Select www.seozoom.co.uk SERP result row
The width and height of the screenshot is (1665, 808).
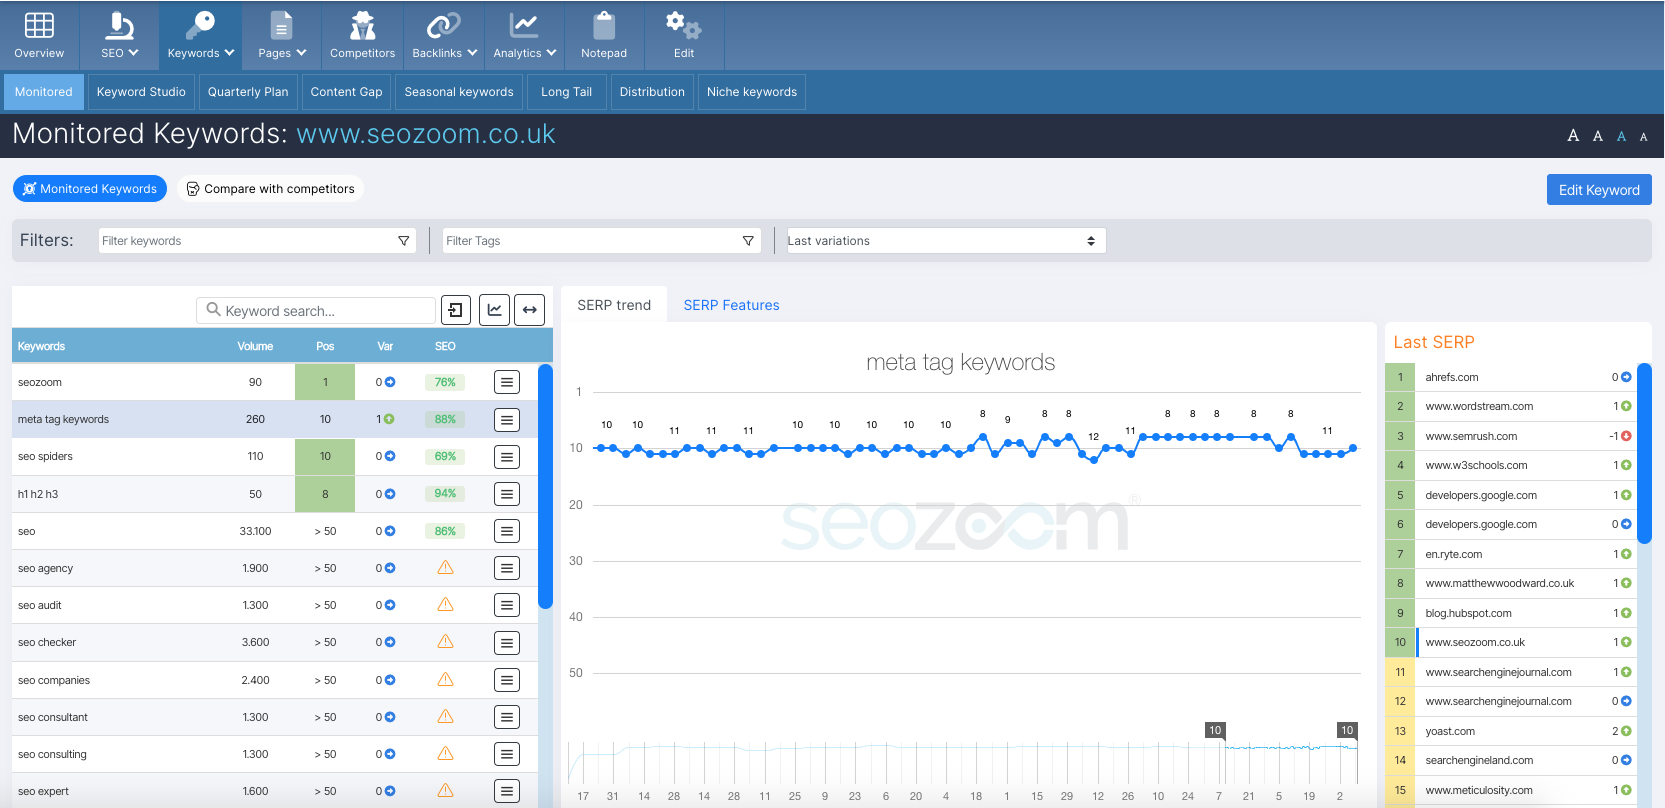[x=1512, y=642]
